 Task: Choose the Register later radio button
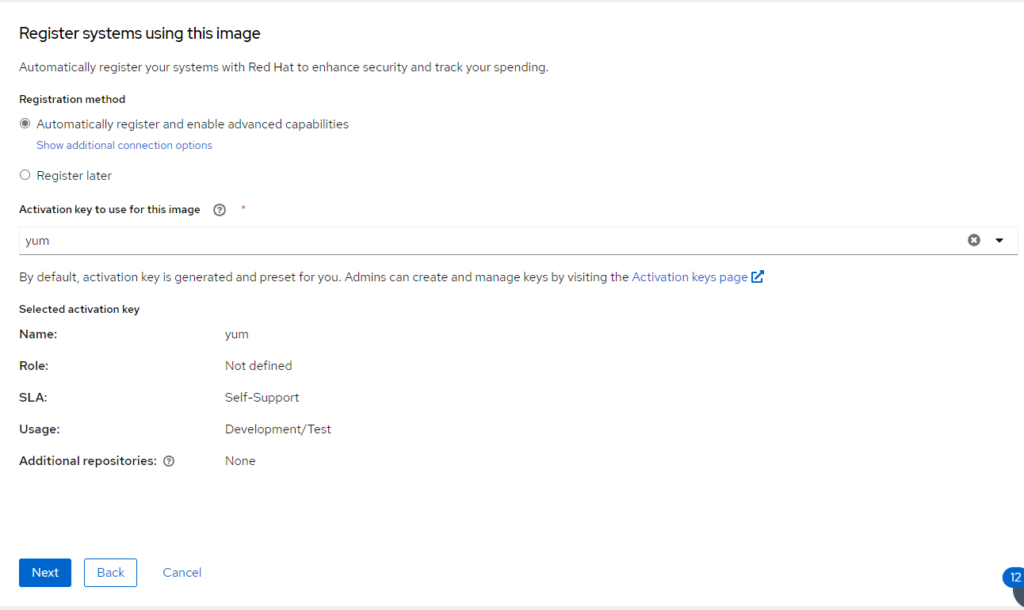[x=25, y=175]
